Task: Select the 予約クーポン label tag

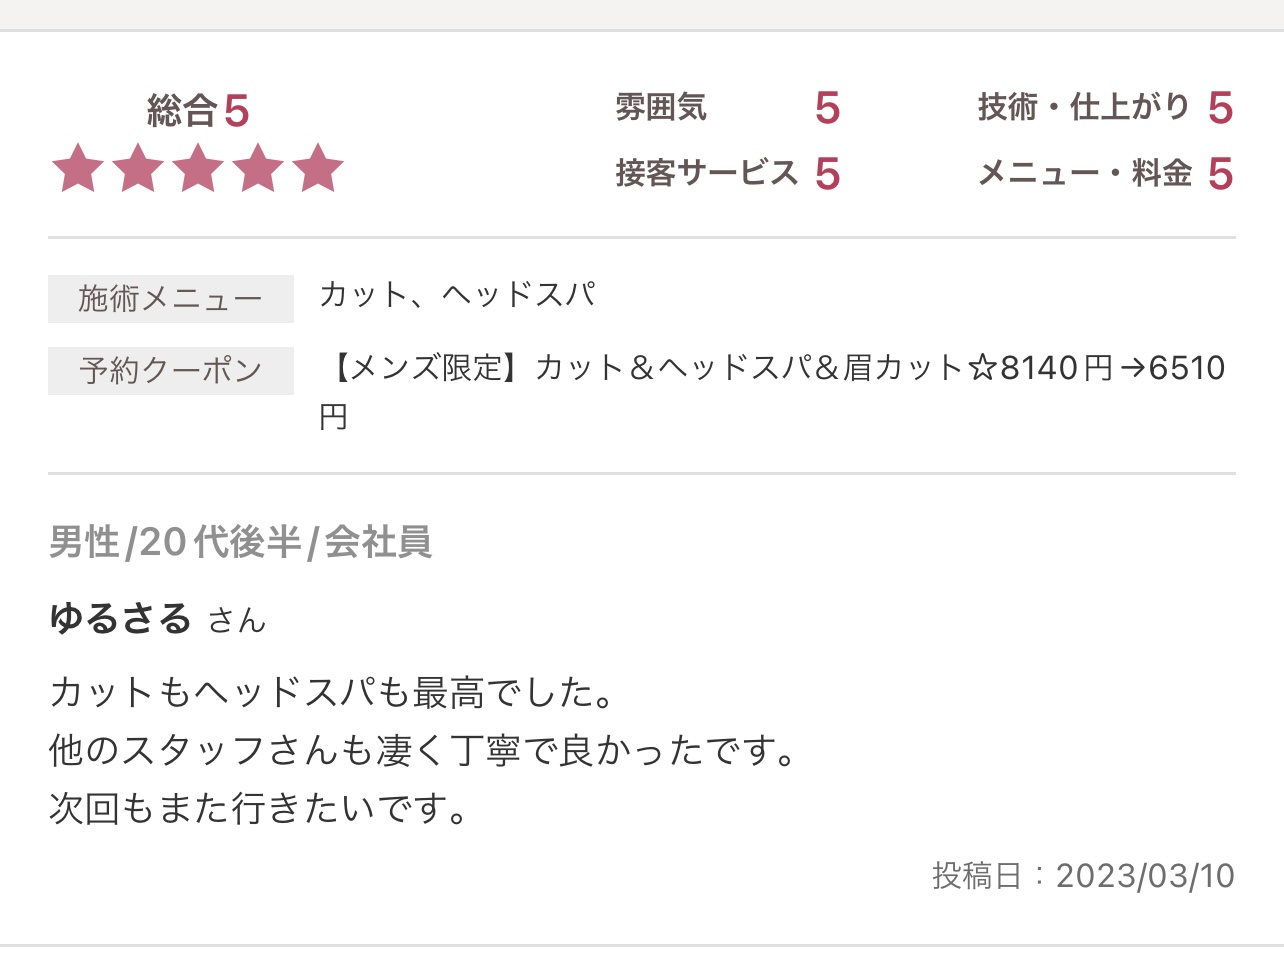Action: 171,371
